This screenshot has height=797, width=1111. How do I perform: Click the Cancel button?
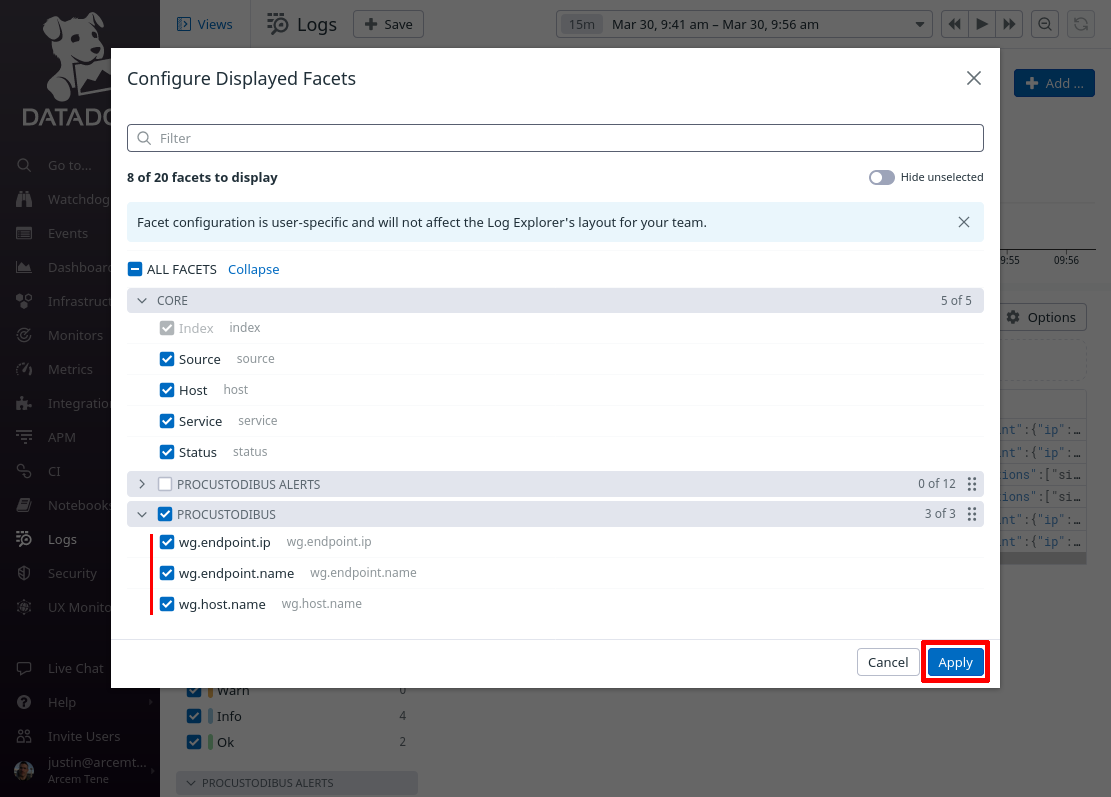tap(888, 662)
